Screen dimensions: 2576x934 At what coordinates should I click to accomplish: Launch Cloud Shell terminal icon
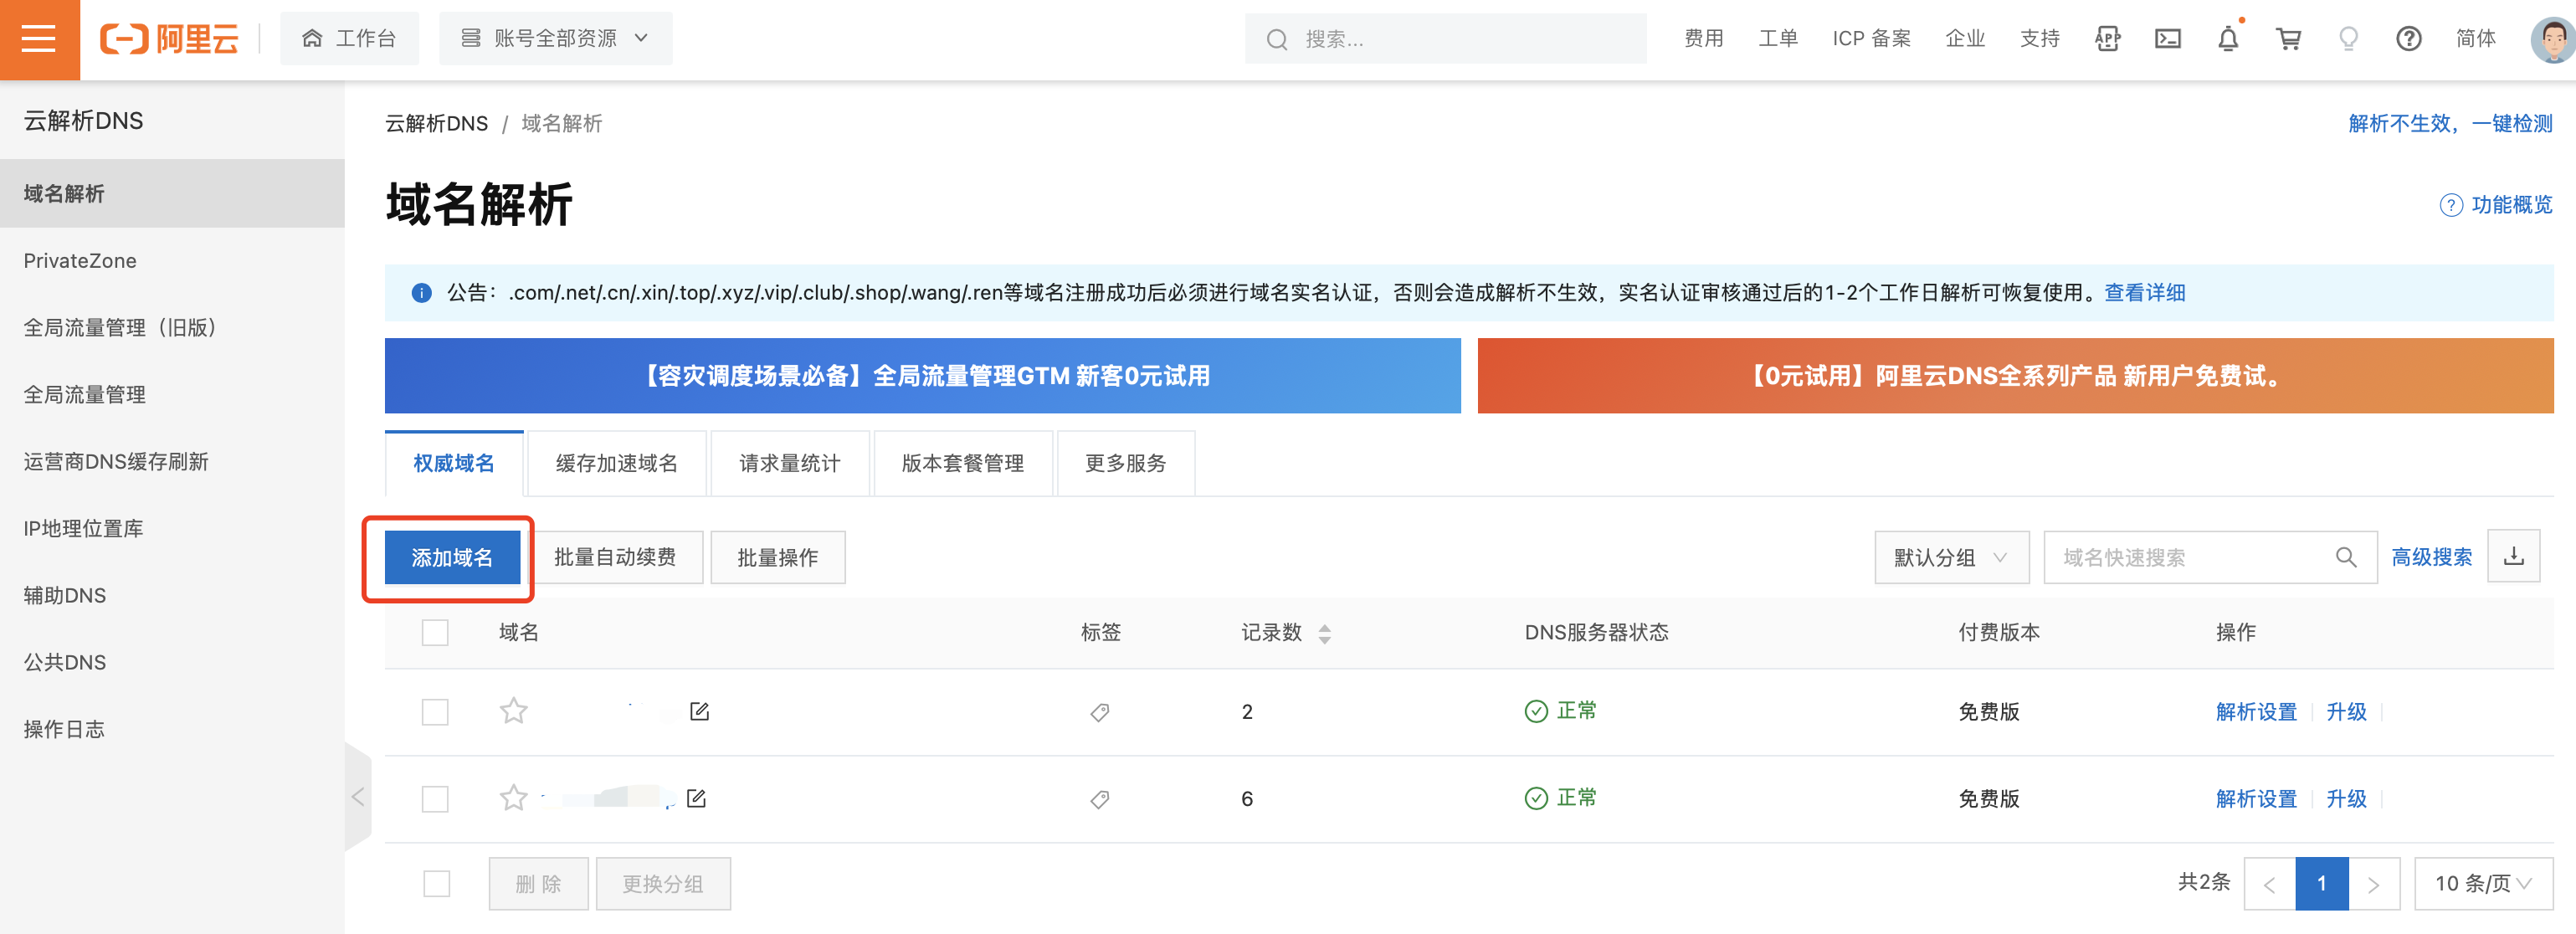pos(2167,39)
